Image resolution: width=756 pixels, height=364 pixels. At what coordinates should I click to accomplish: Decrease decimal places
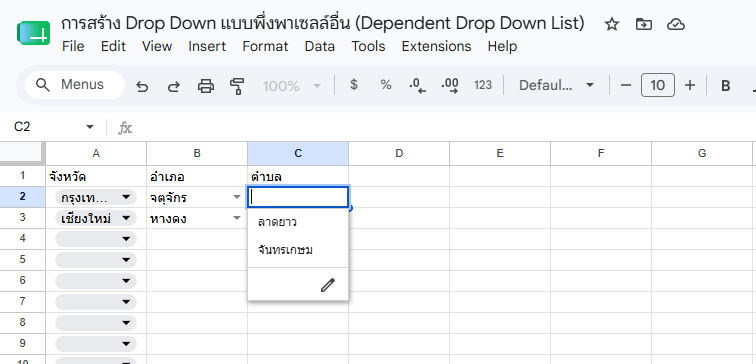coord(418,85)
